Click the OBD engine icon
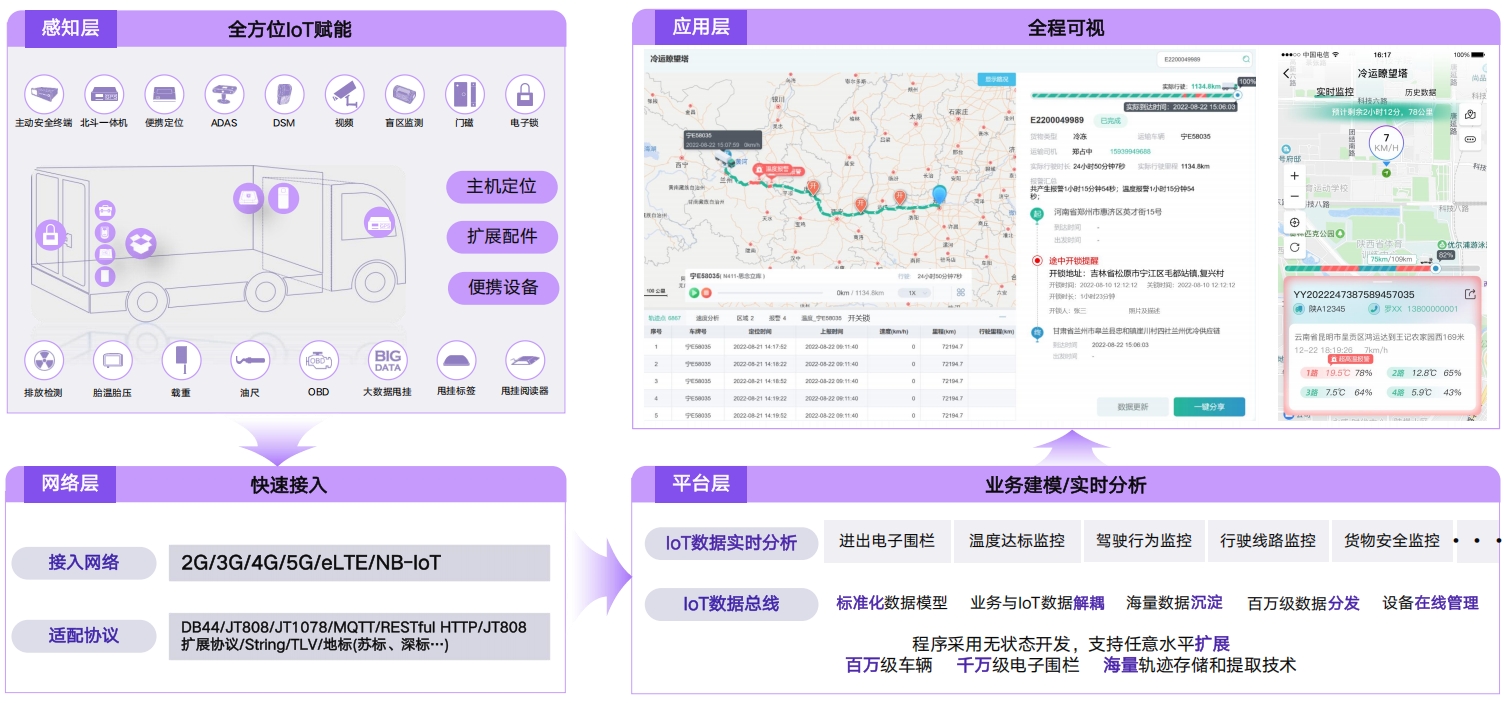1512x703 pixels. pyautogui.click(x=318, y=360)
